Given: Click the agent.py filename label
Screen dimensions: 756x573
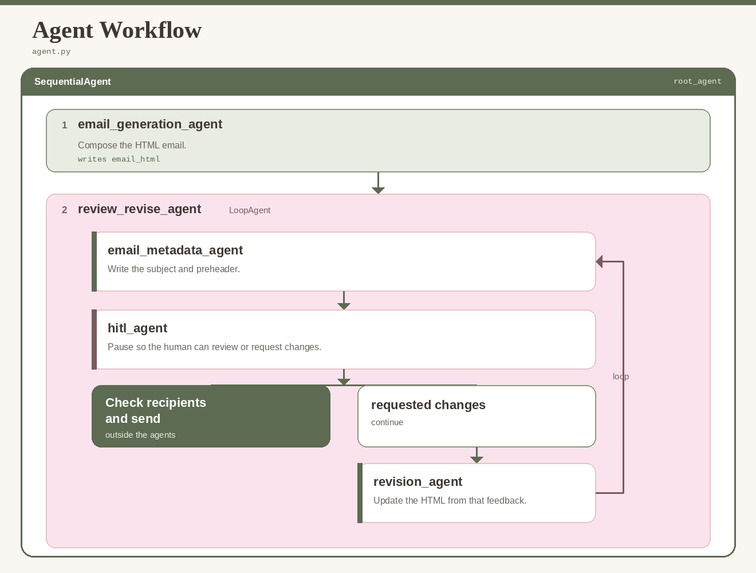Looking at the screenshot, I should 51,52.
